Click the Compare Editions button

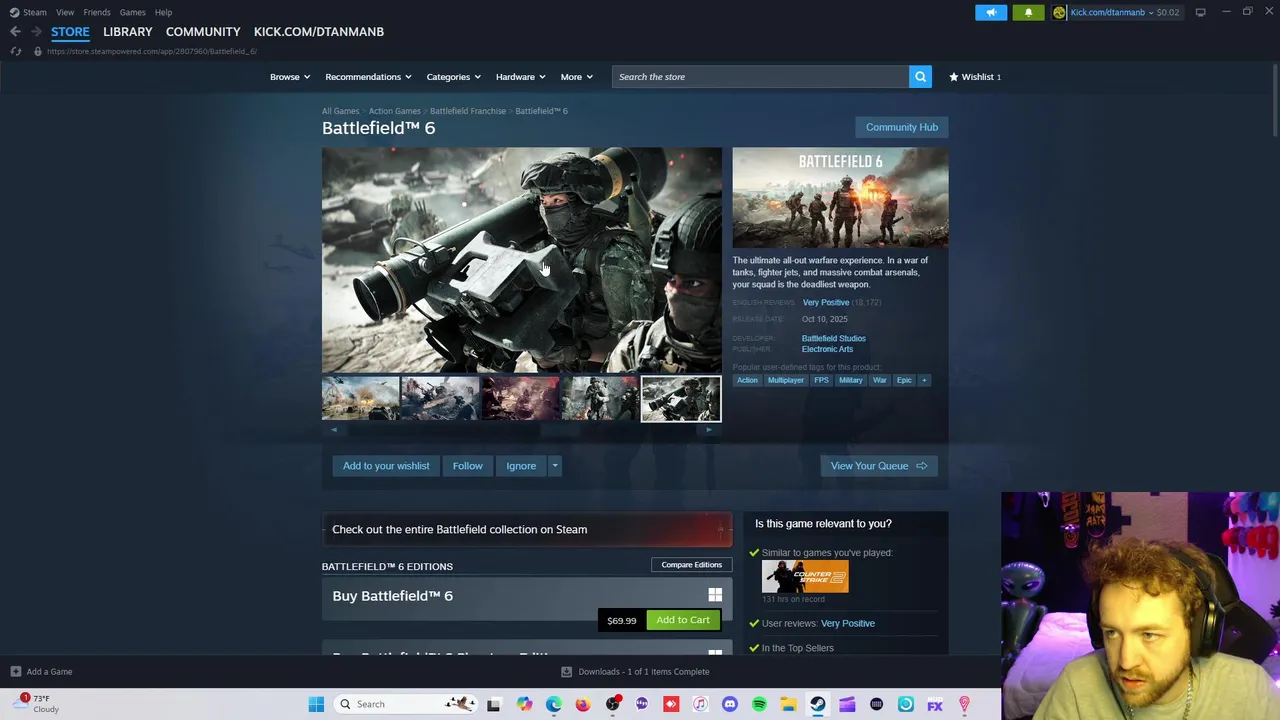[x=691, y=565]
